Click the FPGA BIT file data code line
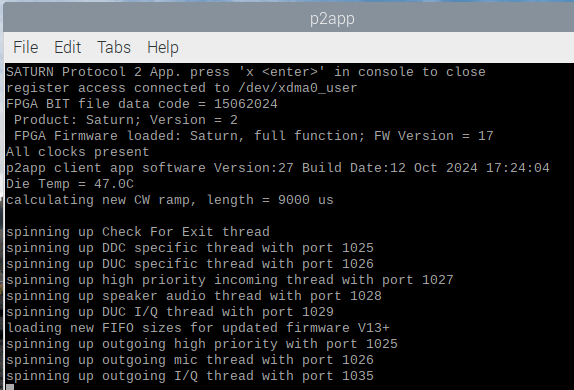This screenshot has height=390, width=574. click(142, 104)
